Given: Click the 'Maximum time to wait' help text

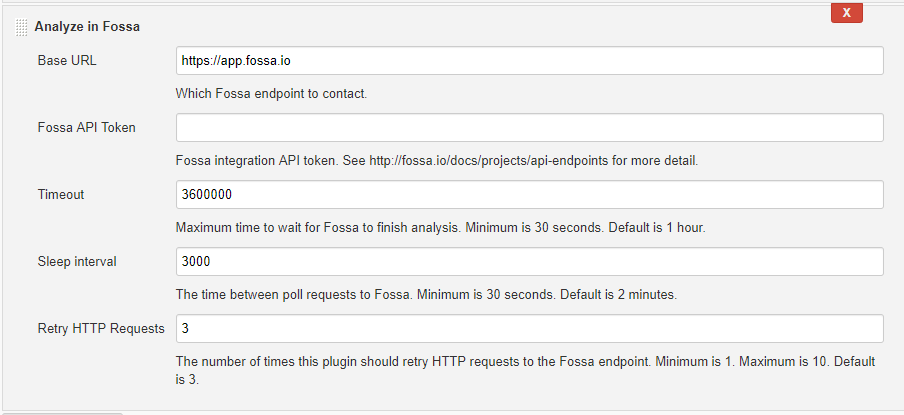Looking at the screenshot, I should (x=440, y=228).
